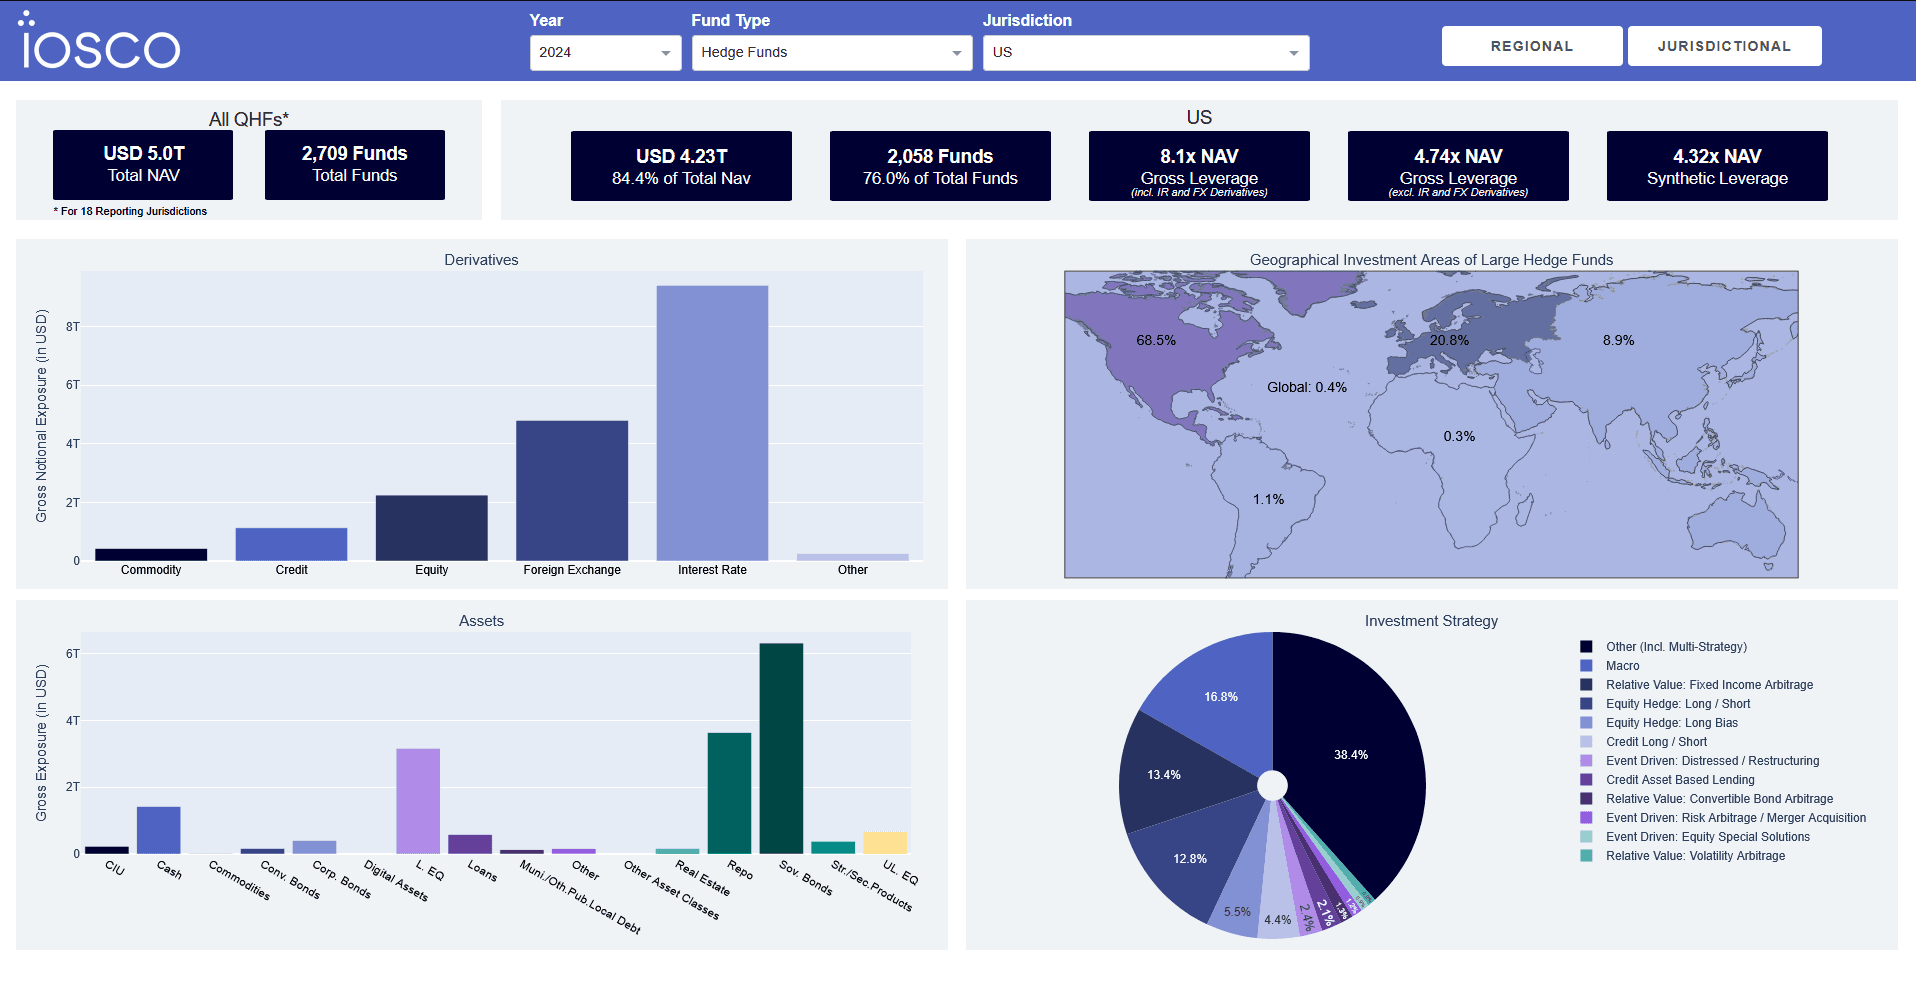
Task: Toggle Equity Hedge: Long / Short legend entry
Action: click(x=1665, y=704)
